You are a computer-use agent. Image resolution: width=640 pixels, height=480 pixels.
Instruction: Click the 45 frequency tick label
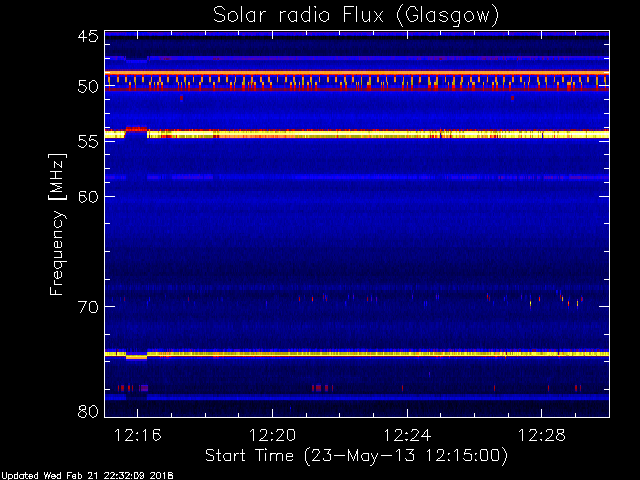tap(88, 37)
